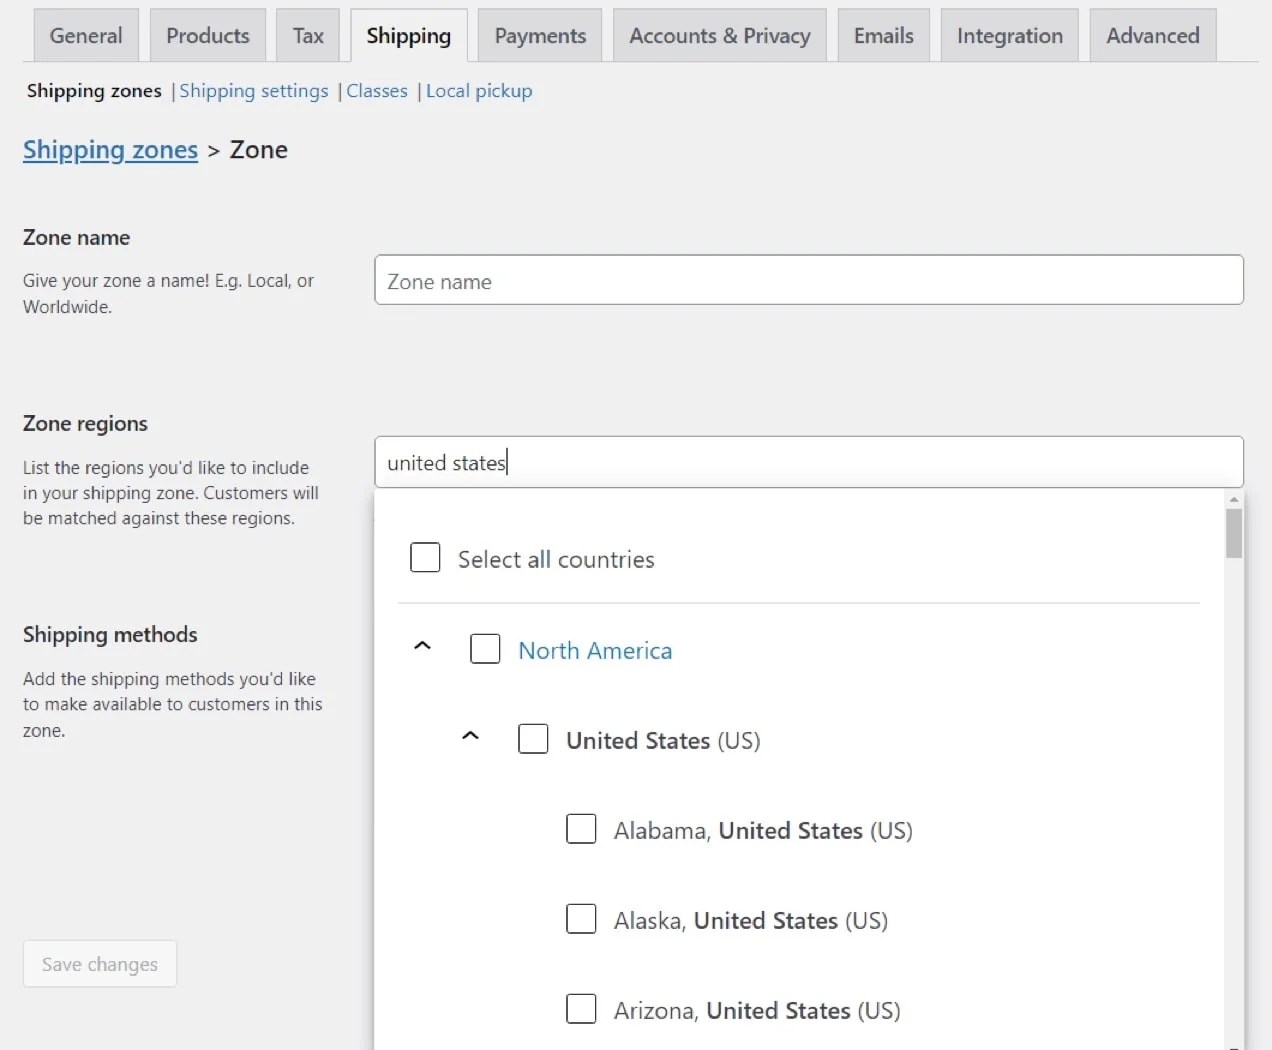Tick the Arizona, United States checkbox
This screenshot has height=1050, width=1272.
point(581,1009)
